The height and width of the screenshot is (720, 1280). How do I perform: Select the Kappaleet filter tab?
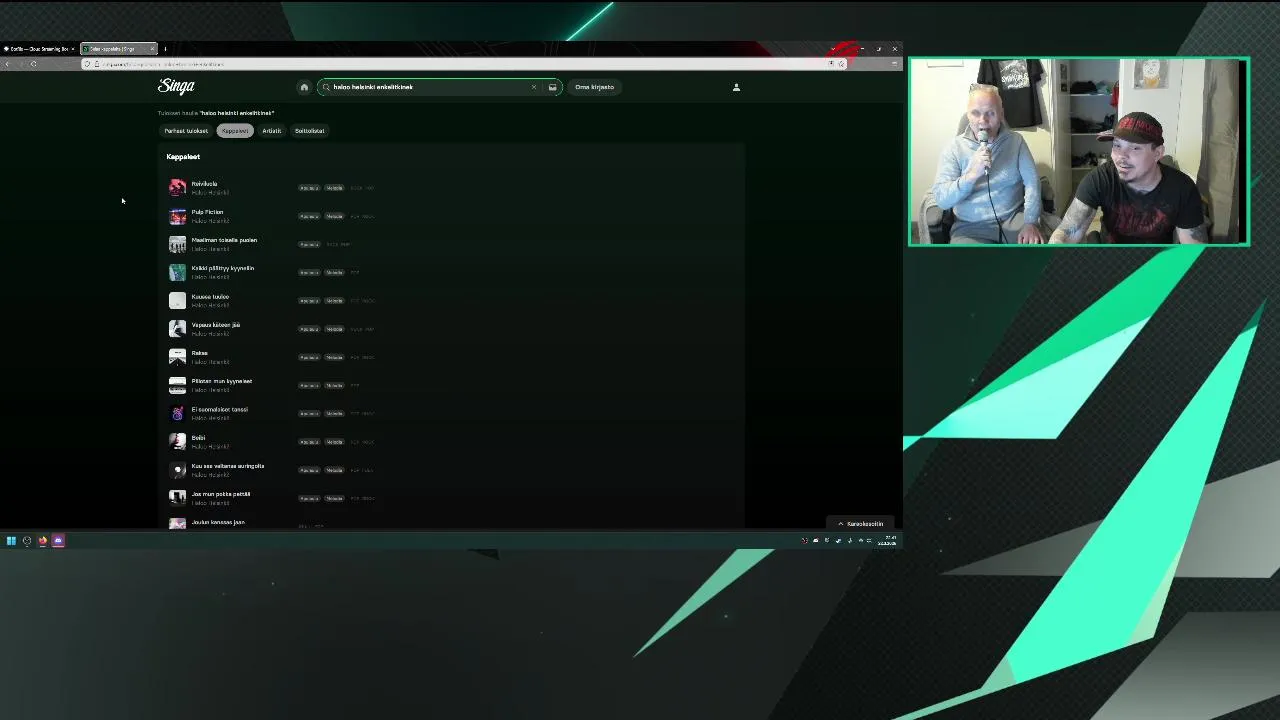(235, 131)
